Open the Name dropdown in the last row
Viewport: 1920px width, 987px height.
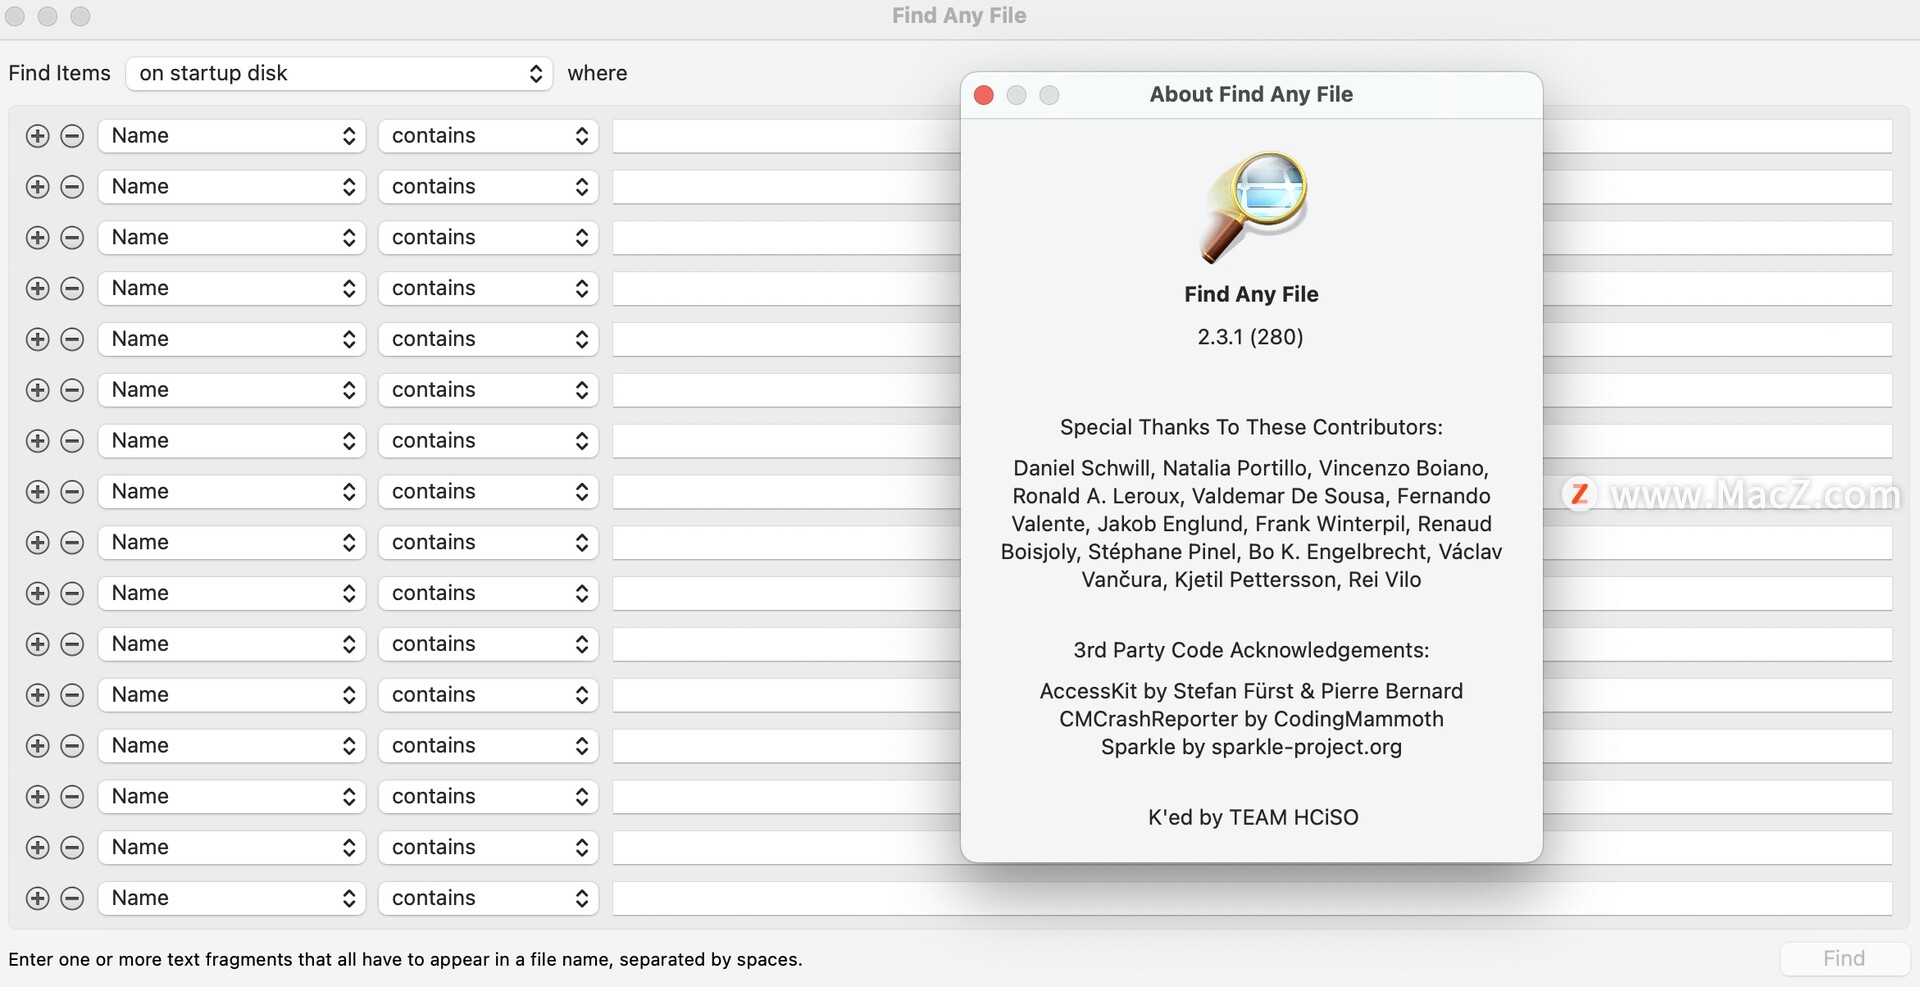(232, 898)
